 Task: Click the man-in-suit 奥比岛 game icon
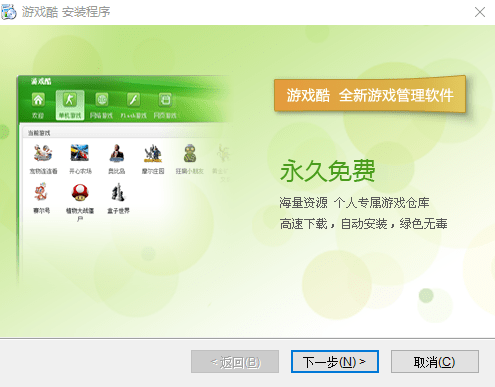pyautogui.click(x=117, y=153)
